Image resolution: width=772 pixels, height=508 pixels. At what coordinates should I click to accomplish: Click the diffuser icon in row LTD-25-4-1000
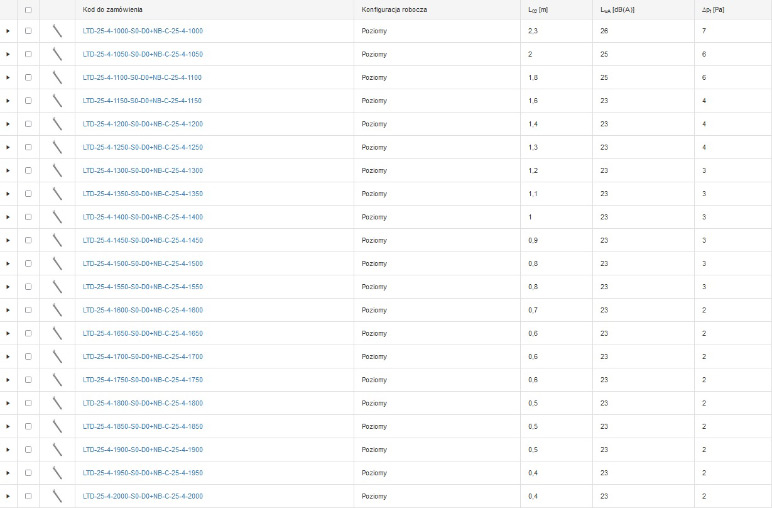(57, 31)
